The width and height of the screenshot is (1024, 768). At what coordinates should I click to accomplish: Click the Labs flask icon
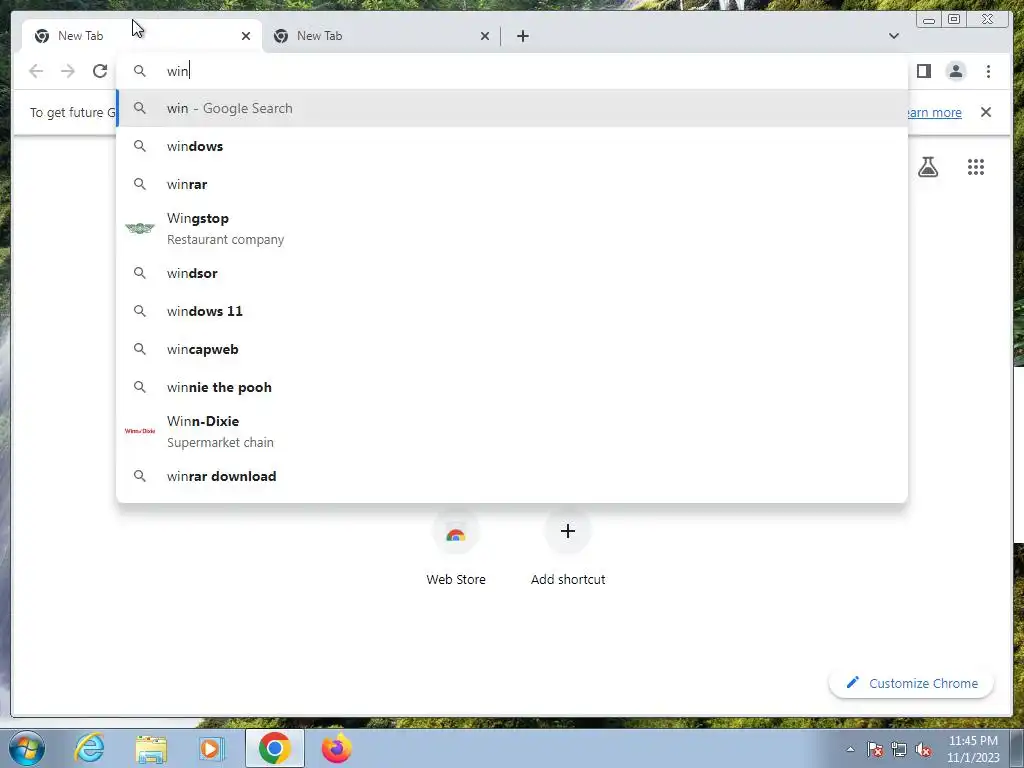[928, 167]
